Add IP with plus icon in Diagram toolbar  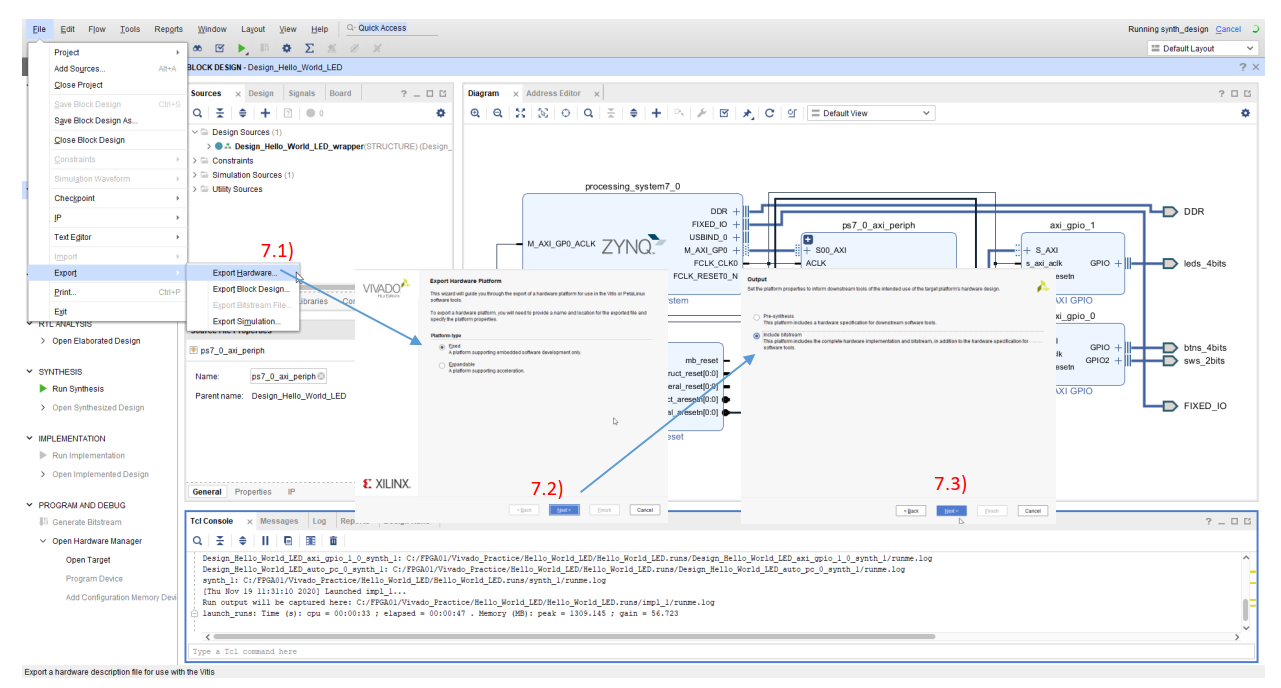click(656, 113)
